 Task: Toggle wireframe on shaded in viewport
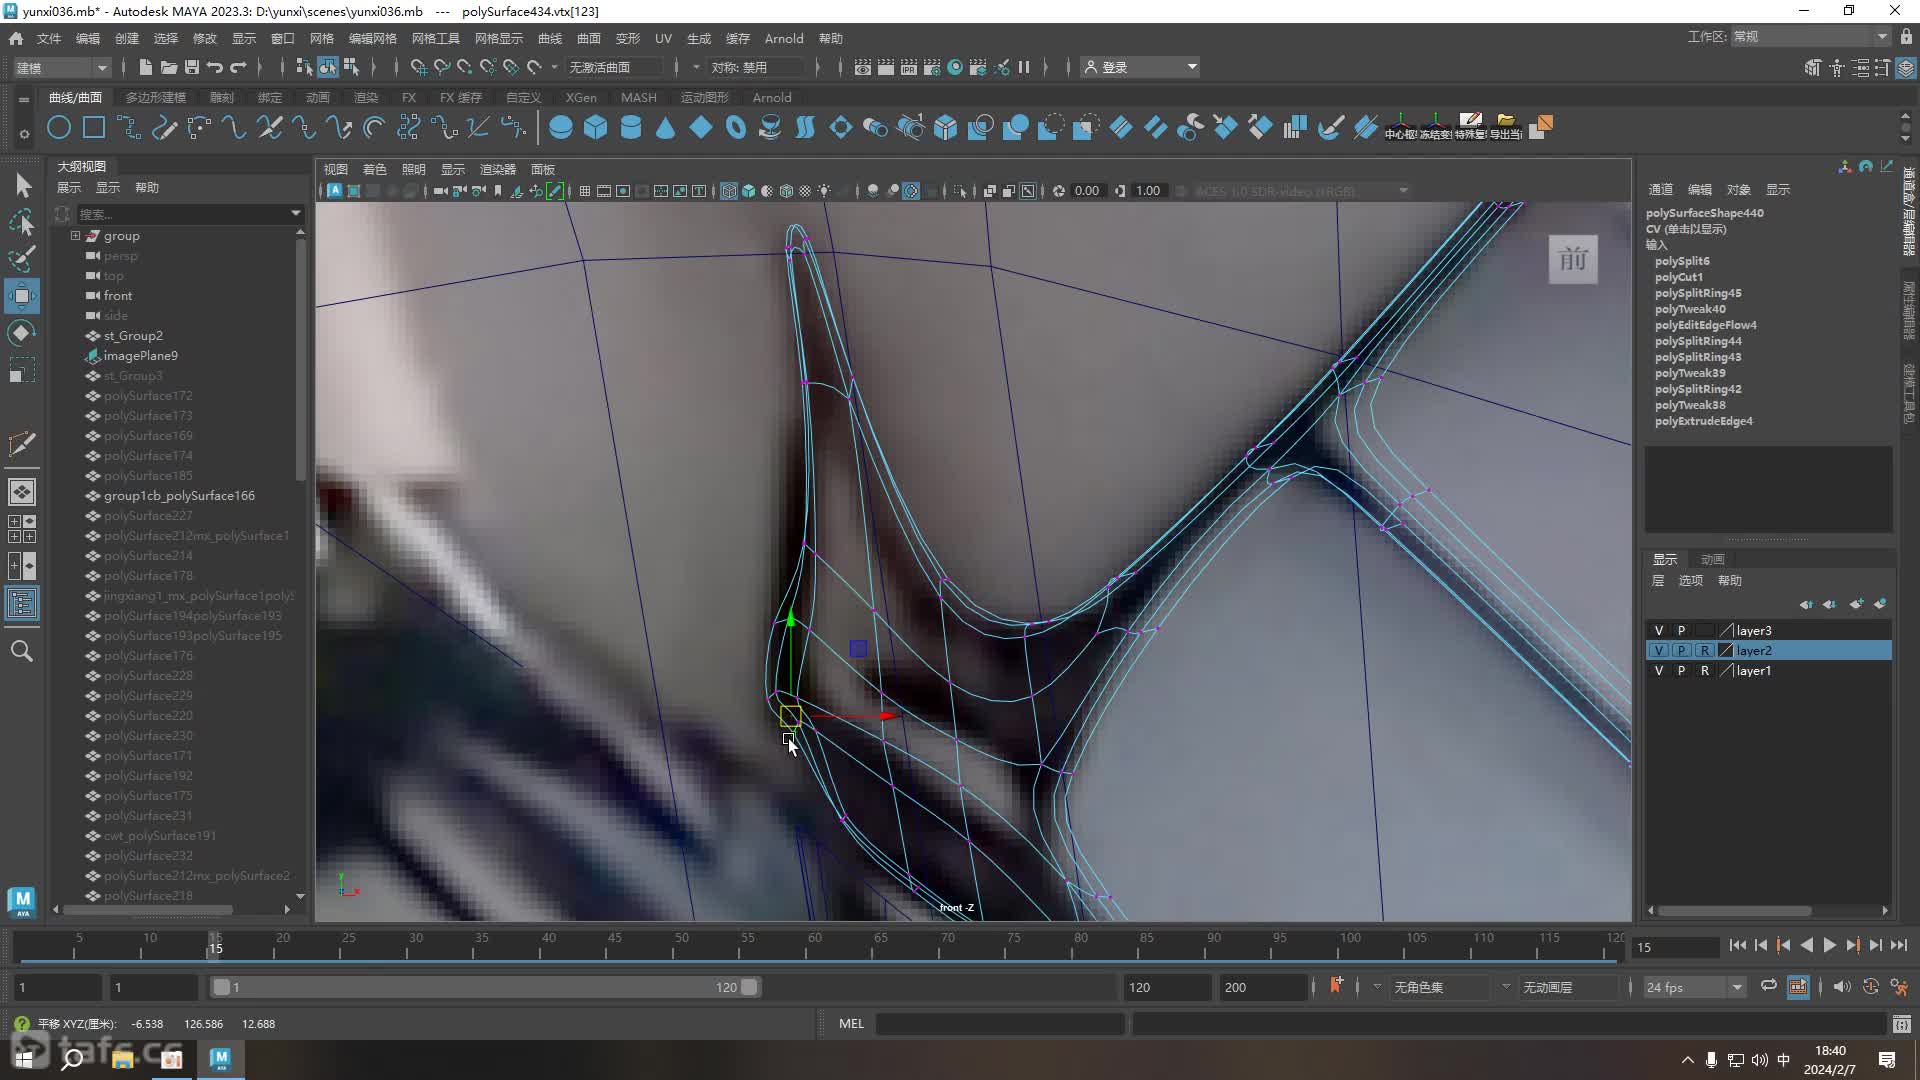(787, 191)
